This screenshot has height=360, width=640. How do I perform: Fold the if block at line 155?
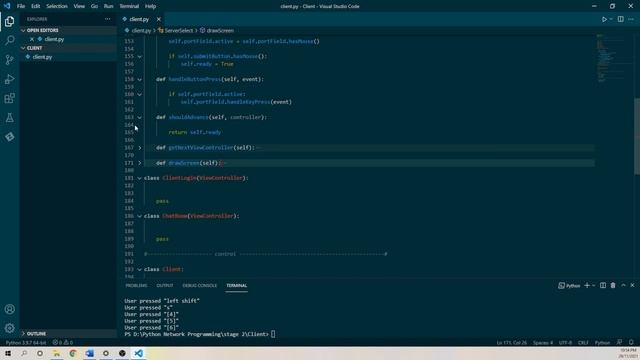point(140,56)
